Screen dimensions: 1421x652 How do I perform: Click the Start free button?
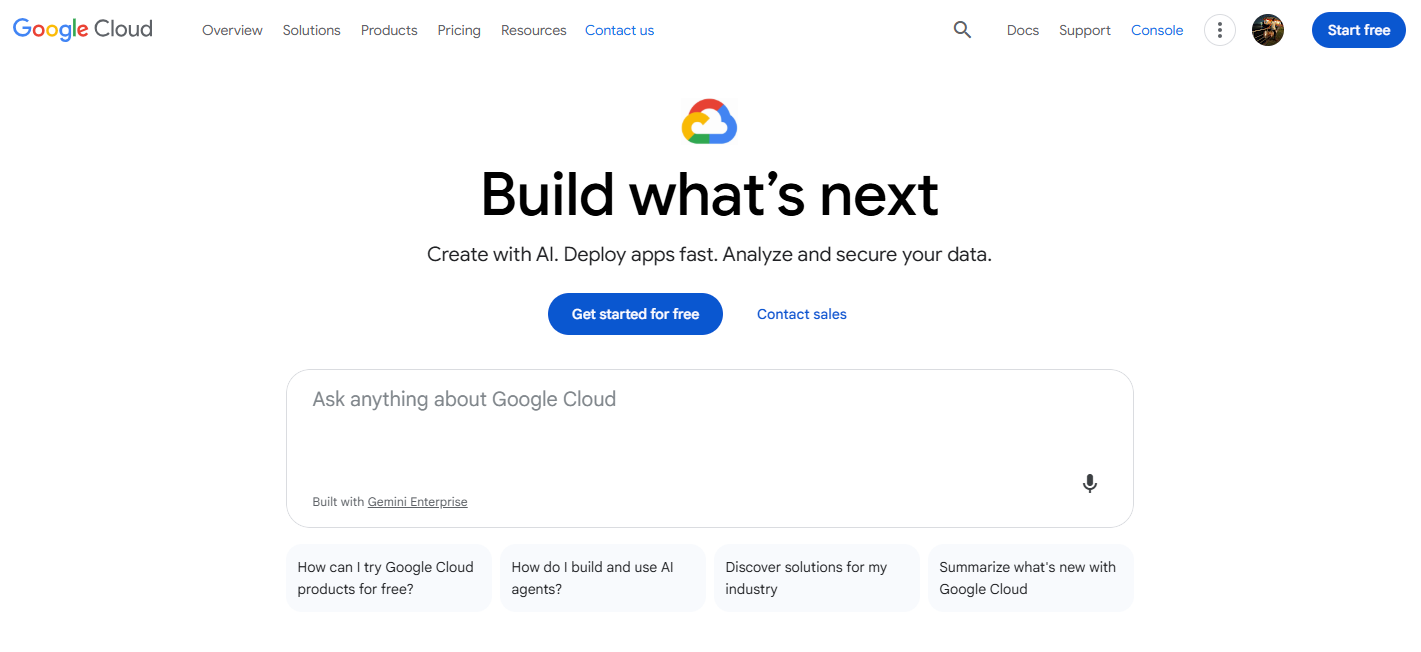[x=1358, y=30]
